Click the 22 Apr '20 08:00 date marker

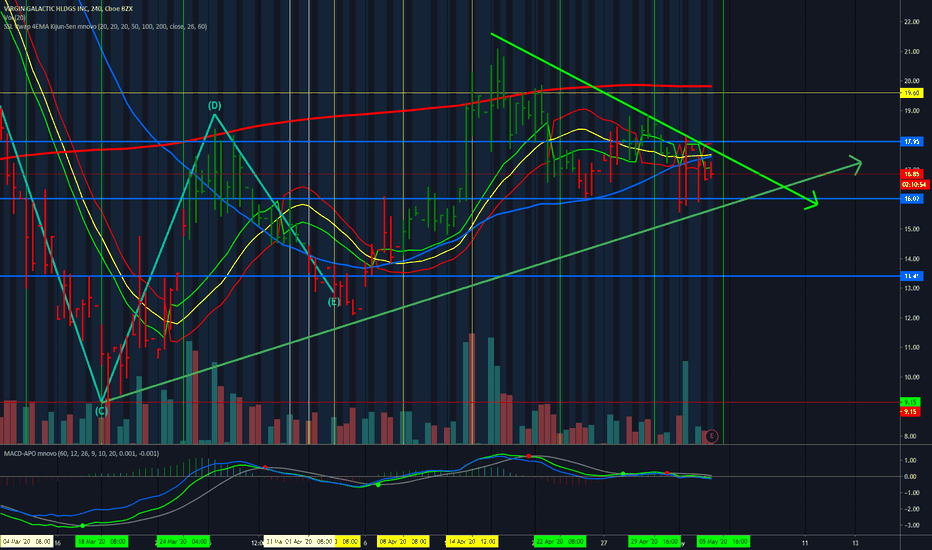[560, 542]
